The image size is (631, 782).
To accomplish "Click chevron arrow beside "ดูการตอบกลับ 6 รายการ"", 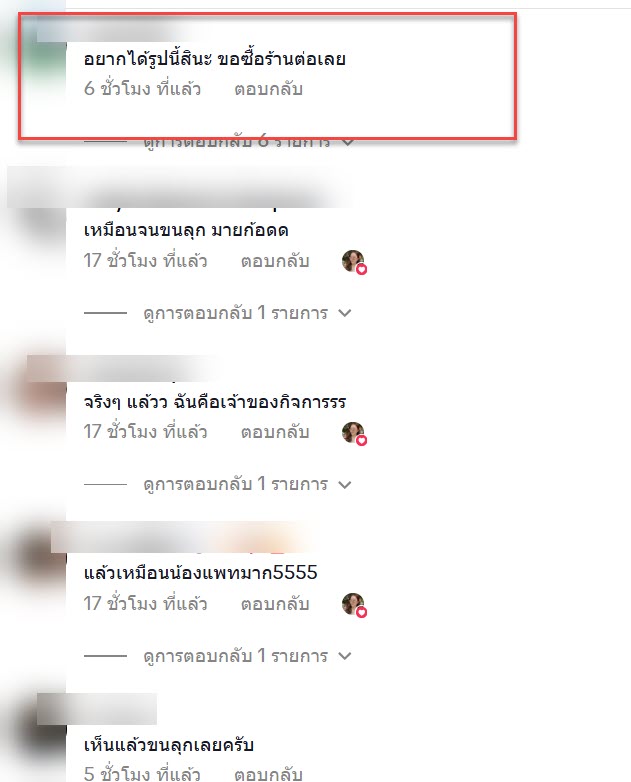I will 348,142.
